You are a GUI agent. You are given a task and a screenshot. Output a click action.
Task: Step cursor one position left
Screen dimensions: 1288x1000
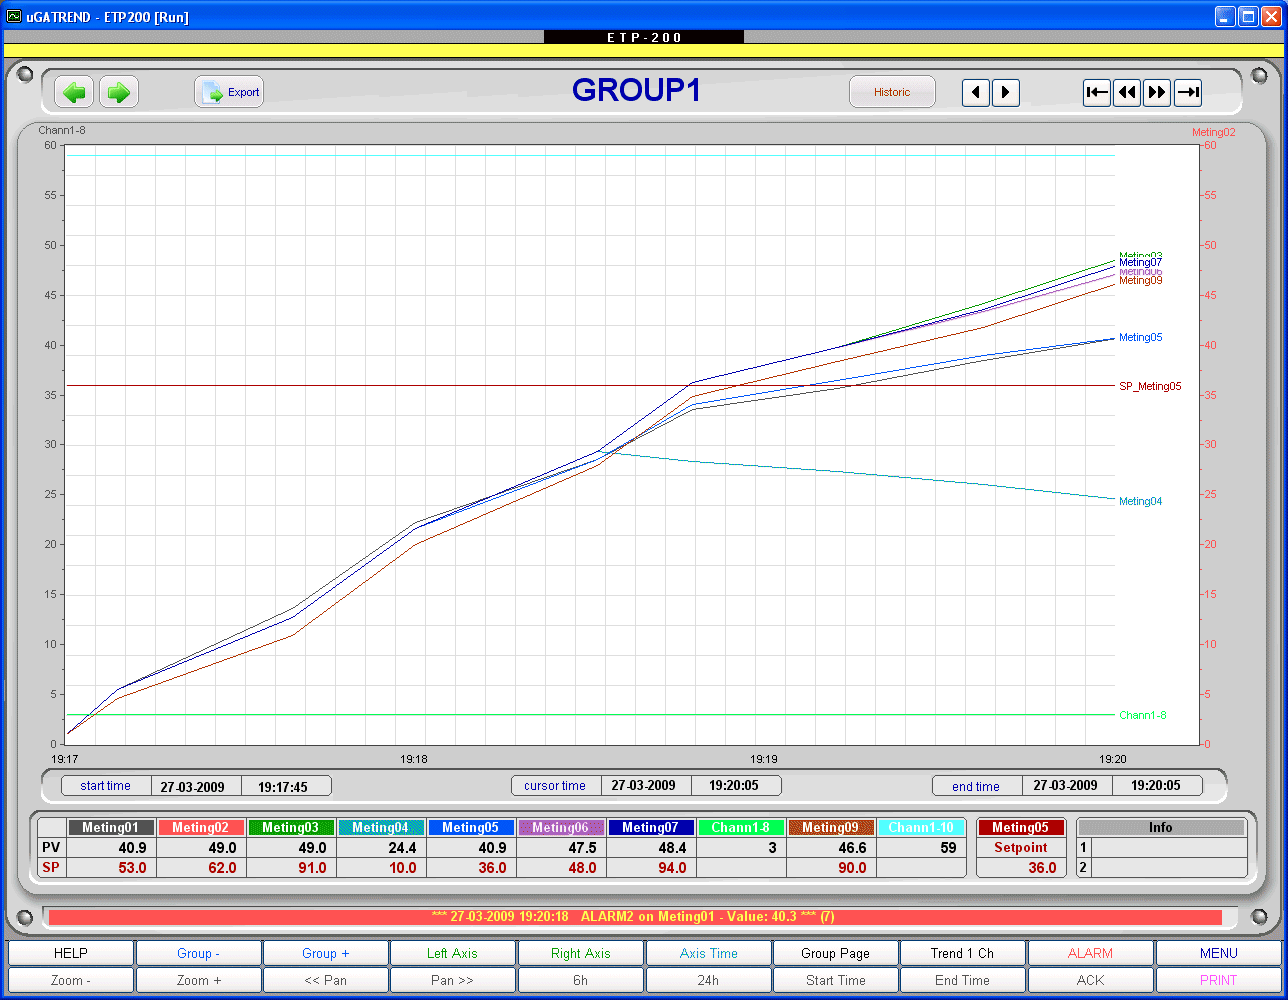click(976, 93)
